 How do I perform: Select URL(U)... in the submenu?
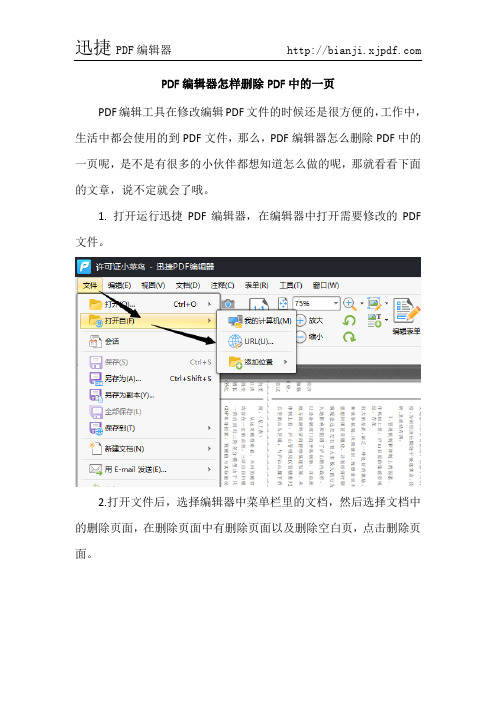(257, 341)
